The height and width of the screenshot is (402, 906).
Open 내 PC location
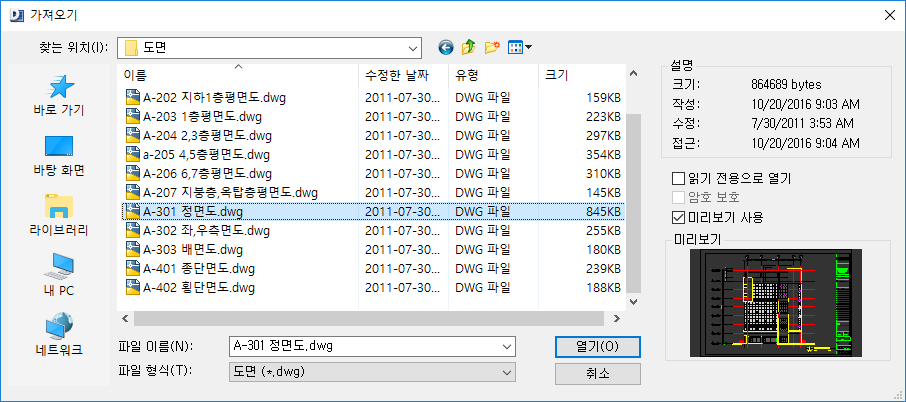coord(58,275)
